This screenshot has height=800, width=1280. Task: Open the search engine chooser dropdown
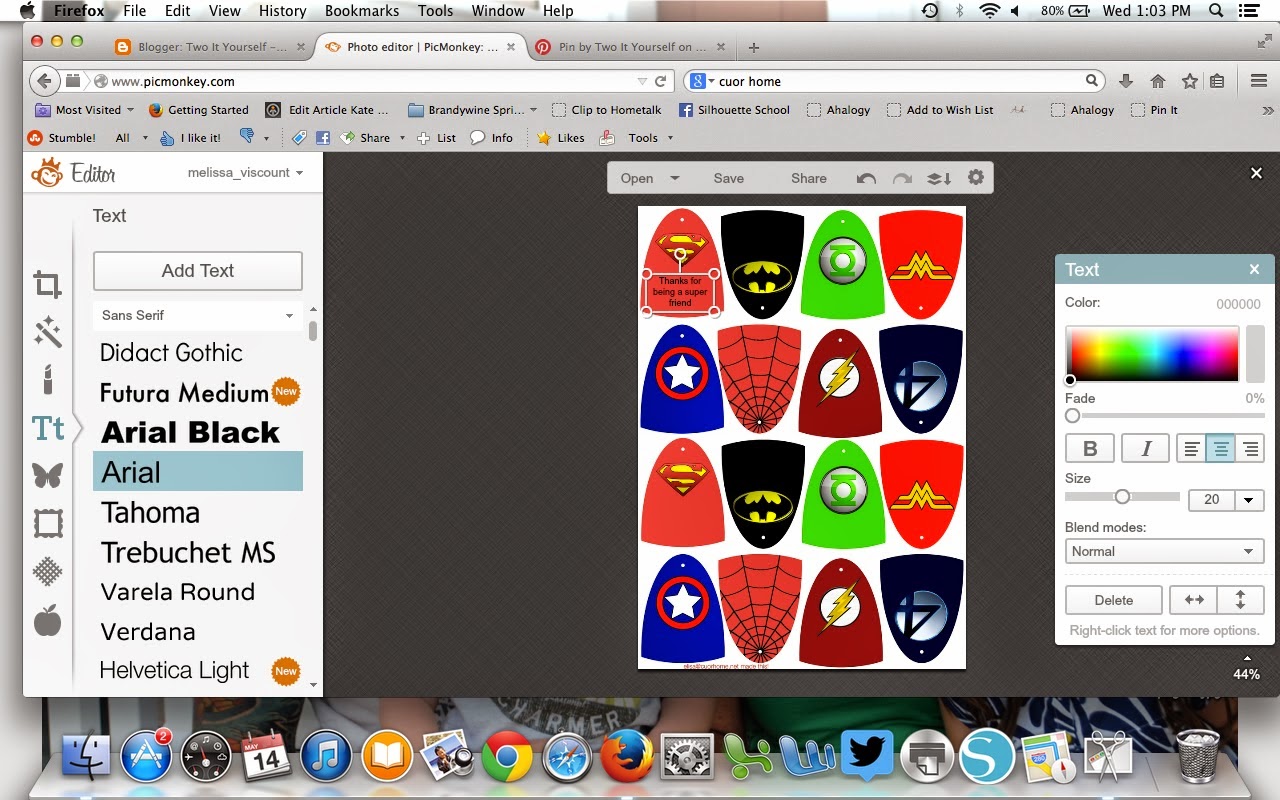pyautogui.click(x=702, y=81)
